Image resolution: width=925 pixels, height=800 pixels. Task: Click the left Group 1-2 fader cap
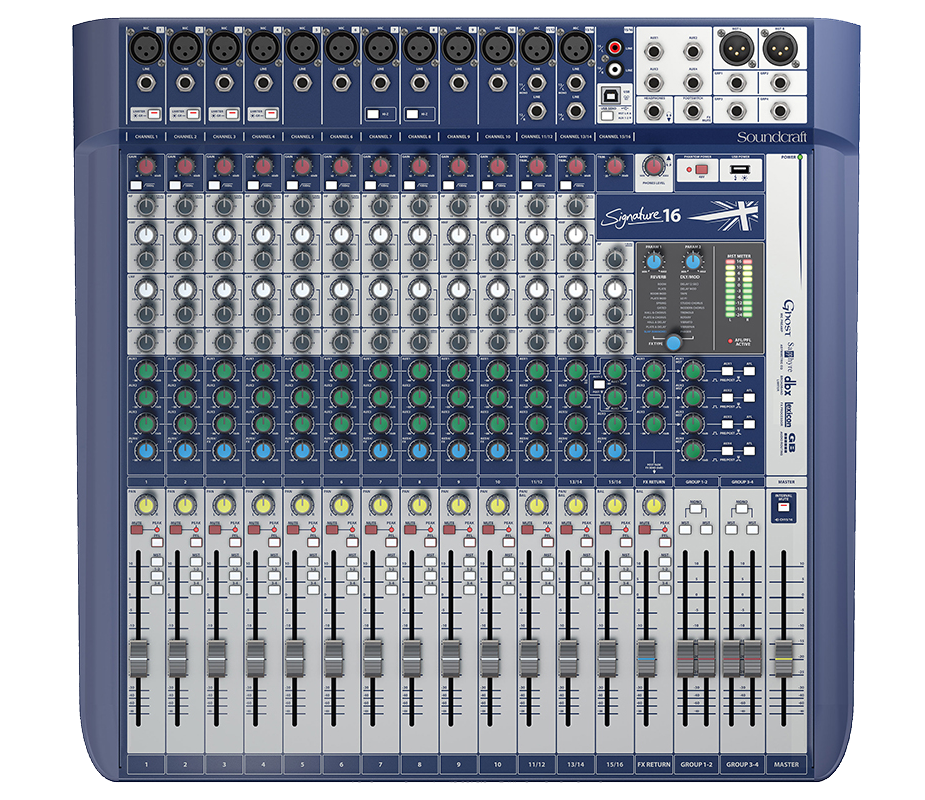pyautogui.click(x=685, y=658)
